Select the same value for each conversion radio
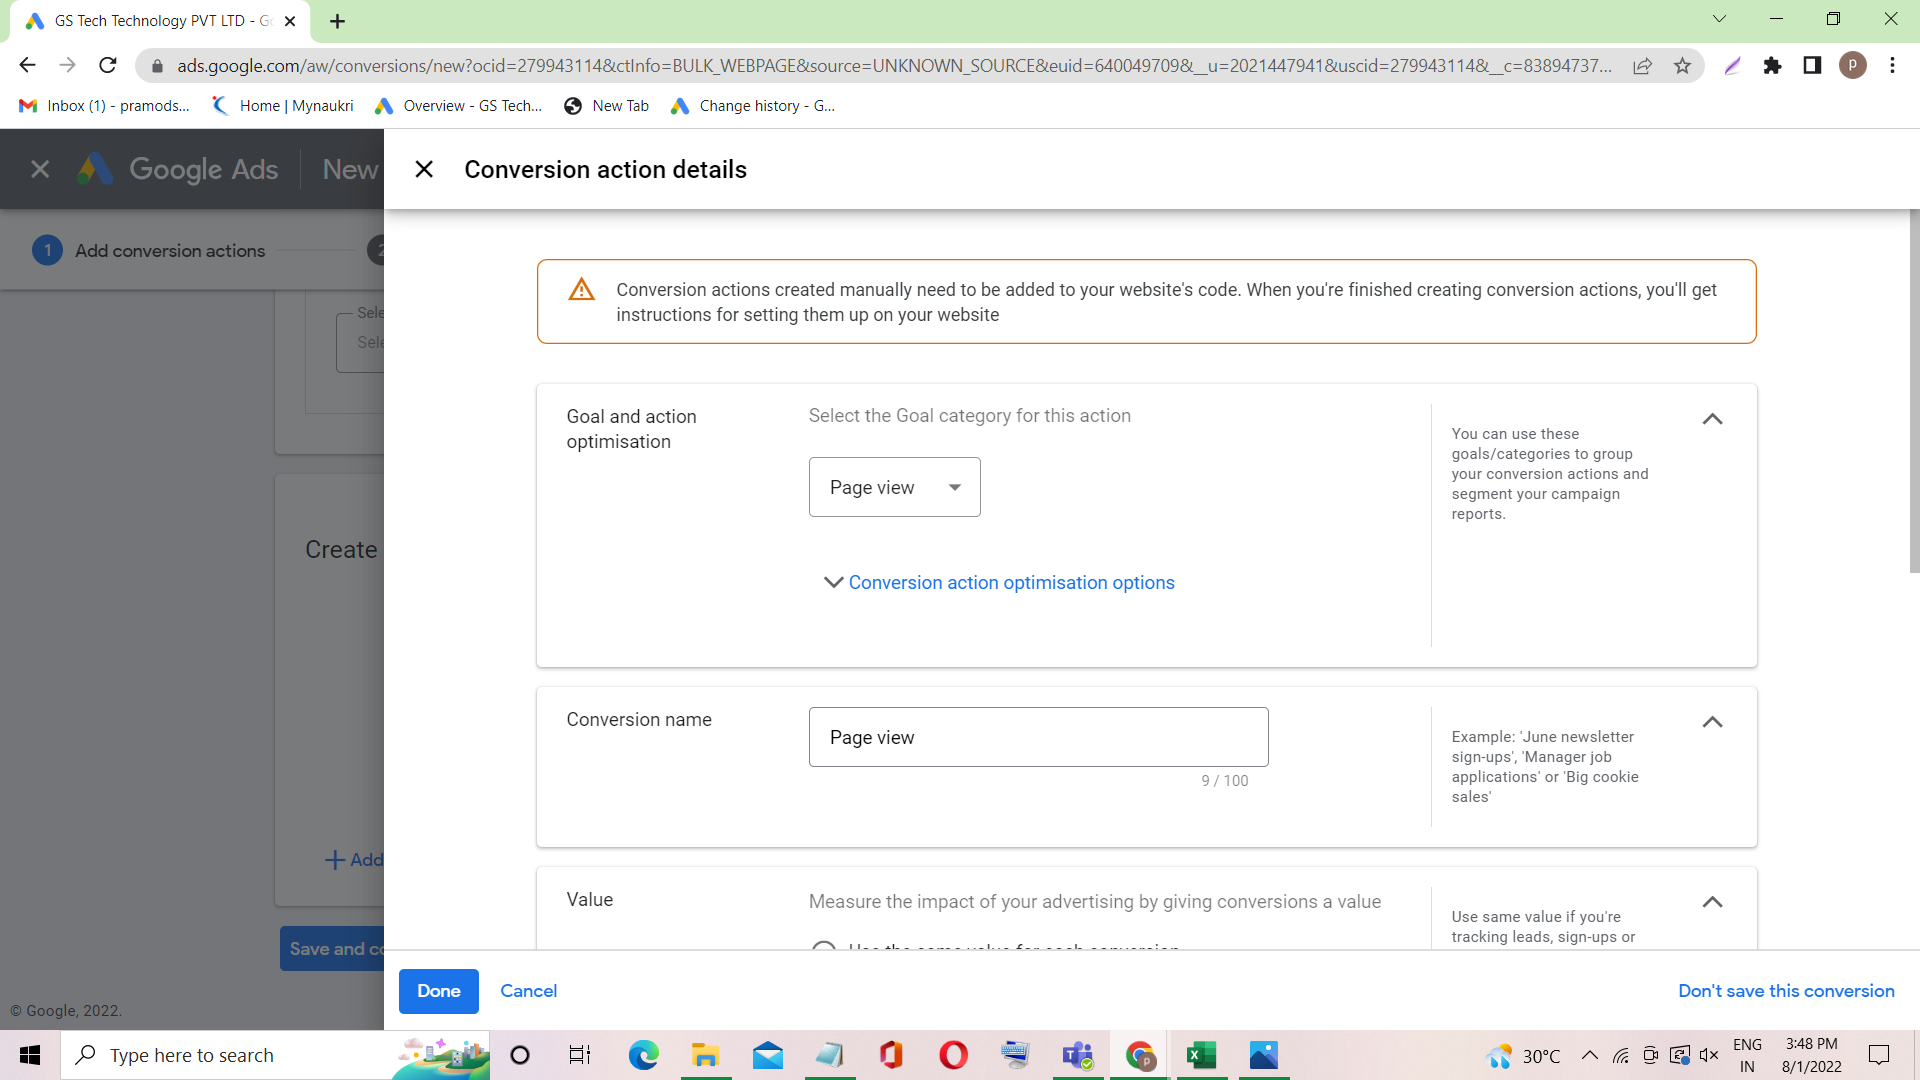This screenshot has width=1920, height=1080. click(824, 945)
